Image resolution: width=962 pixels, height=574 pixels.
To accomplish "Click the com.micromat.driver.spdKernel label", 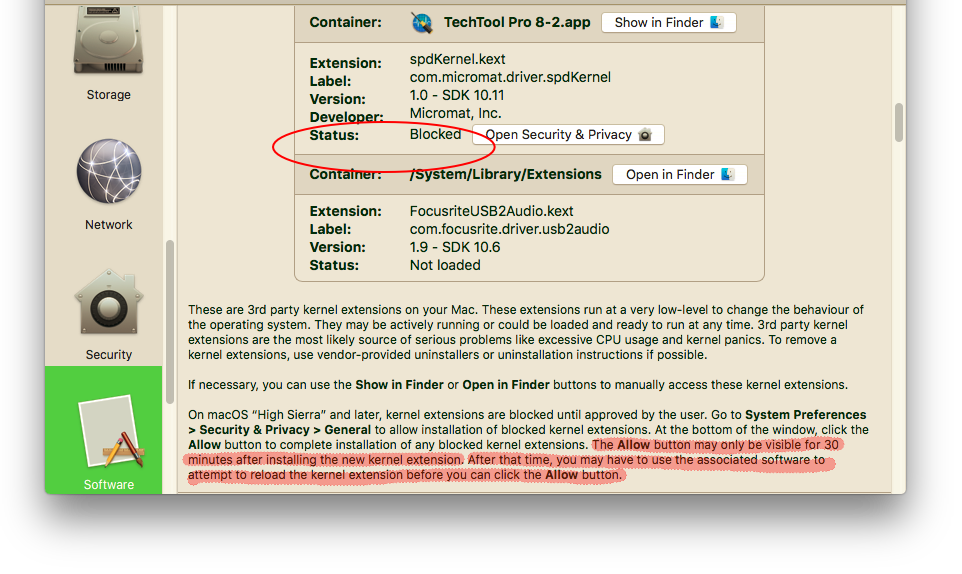I will 510,77.
